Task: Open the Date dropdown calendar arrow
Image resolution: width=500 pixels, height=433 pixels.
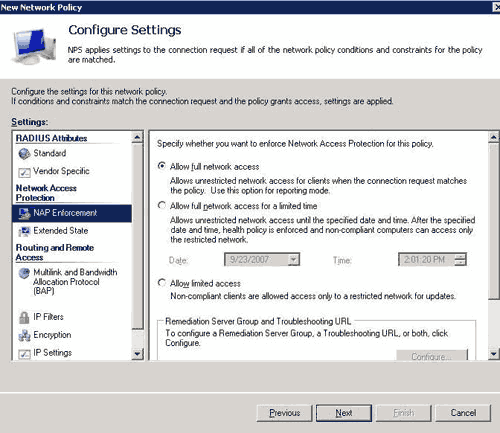Action: pyautogui.click(x=293, y=259)
